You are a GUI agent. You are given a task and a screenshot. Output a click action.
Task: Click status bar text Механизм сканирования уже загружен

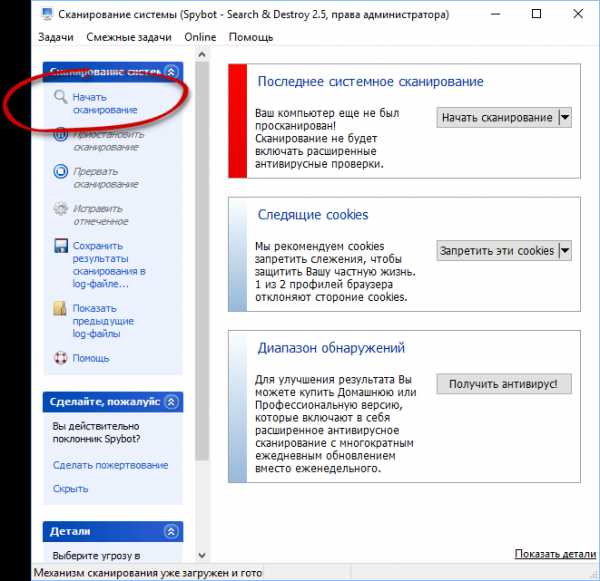(x=148, y=573)
